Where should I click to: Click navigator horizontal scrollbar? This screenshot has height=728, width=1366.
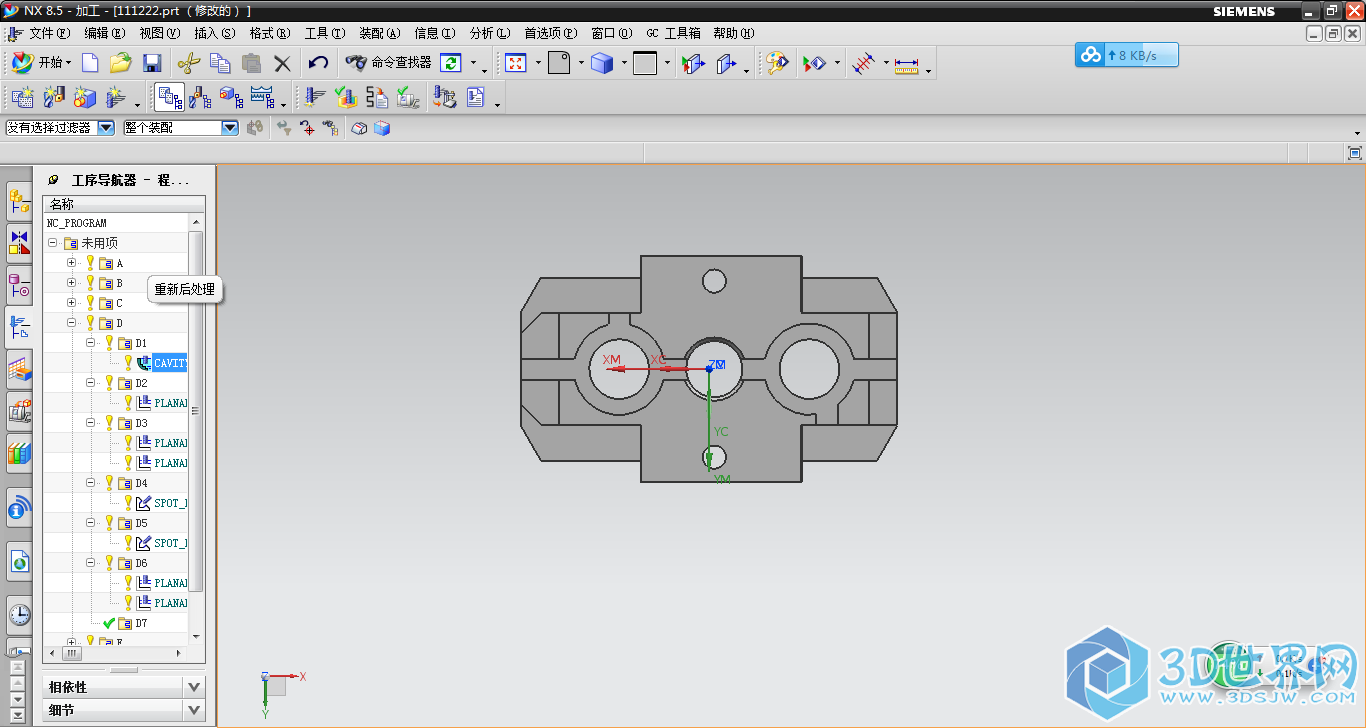(70, 653)
